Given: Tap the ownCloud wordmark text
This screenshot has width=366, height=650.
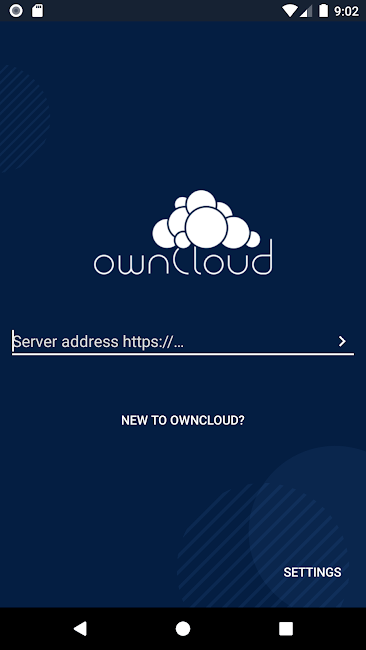Looking at the screenshot, I should click(x=183, y=259).
